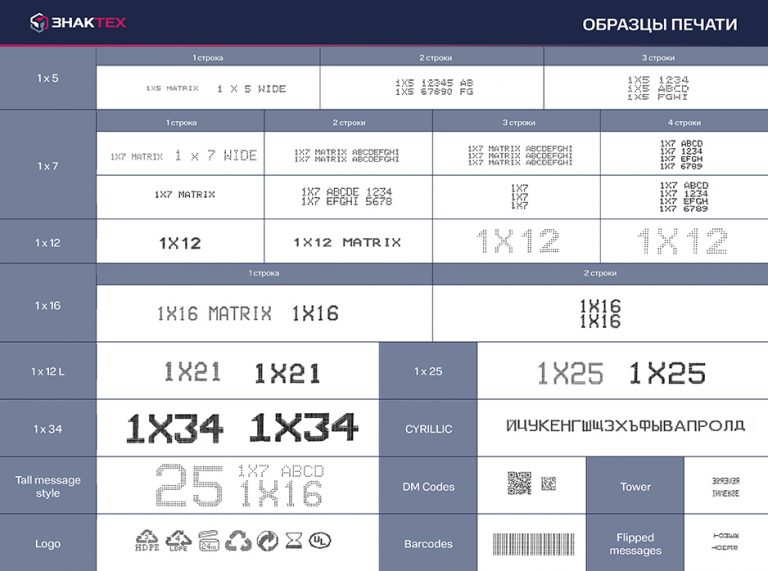Screen dimensions: 768x571
Task: Click the '1X7 ABCDE 1234' sample cell
Action: click(347, 196)
